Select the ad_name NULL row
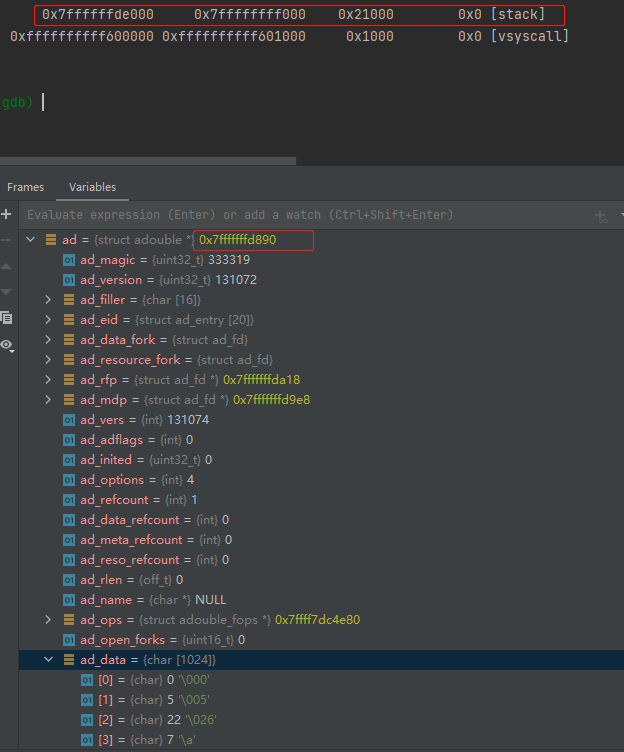 pyautogui.click(x=321, y=600)
